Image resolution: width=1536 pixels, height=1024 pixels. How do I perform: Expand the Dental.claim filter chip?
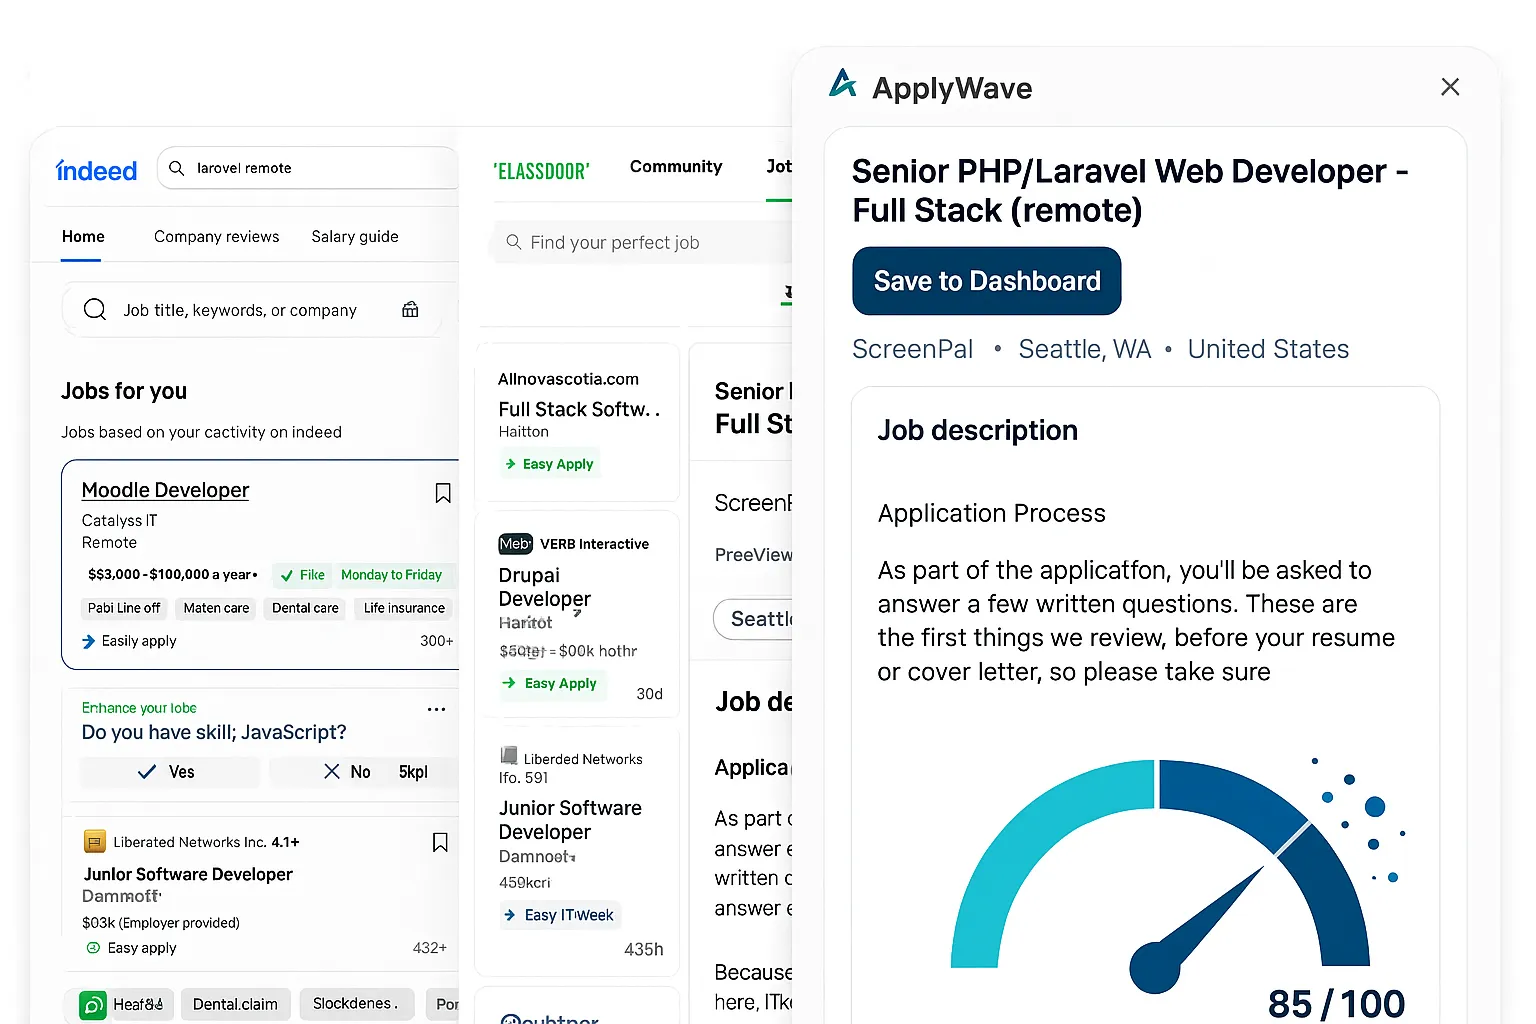point(235,1004)
